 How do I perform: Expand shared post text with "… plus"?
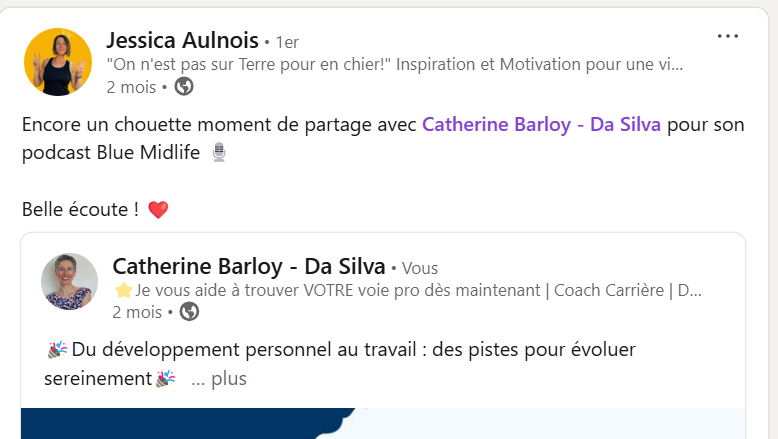point(219,379)
